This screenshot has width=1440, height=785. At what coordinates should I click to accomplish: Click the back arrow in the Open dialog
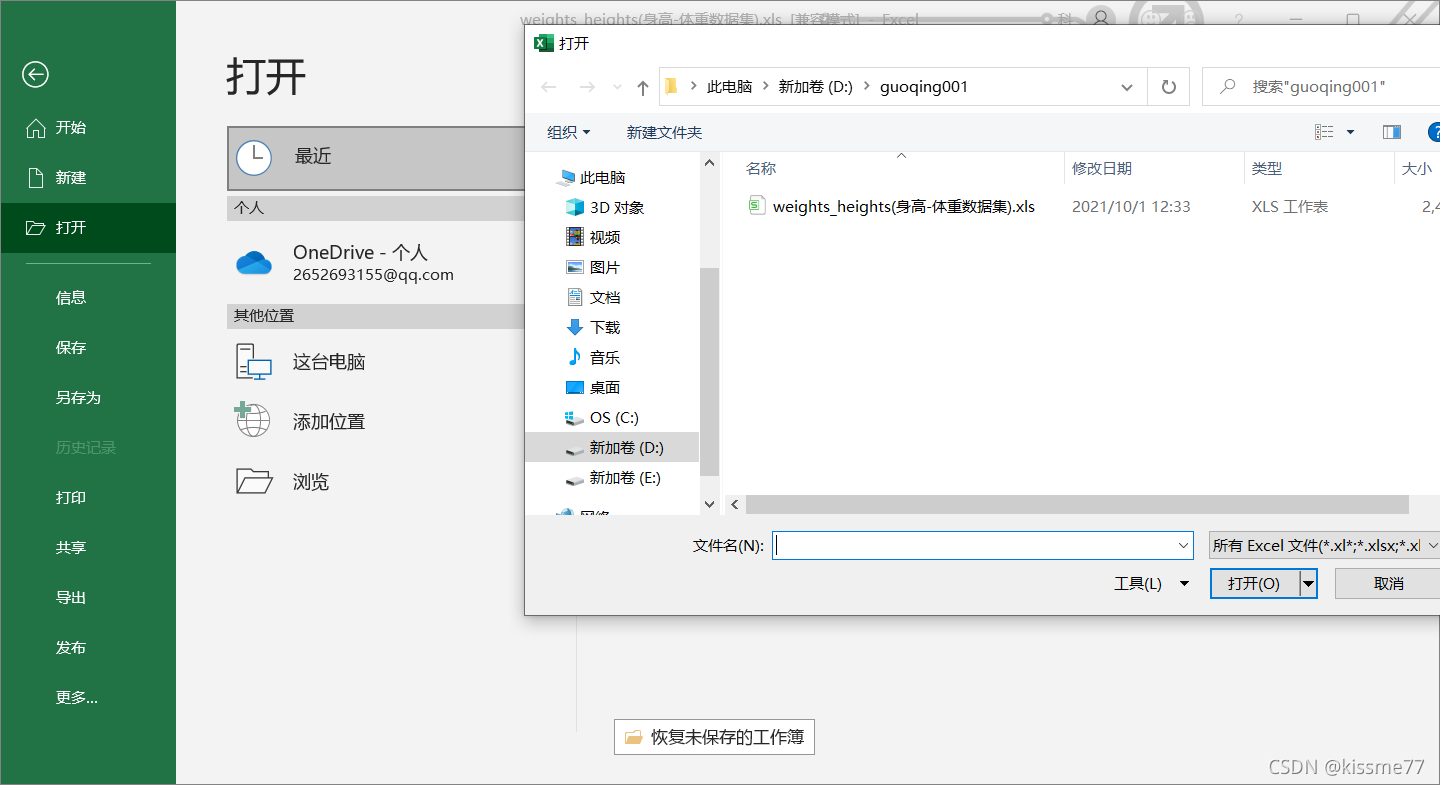548,86
